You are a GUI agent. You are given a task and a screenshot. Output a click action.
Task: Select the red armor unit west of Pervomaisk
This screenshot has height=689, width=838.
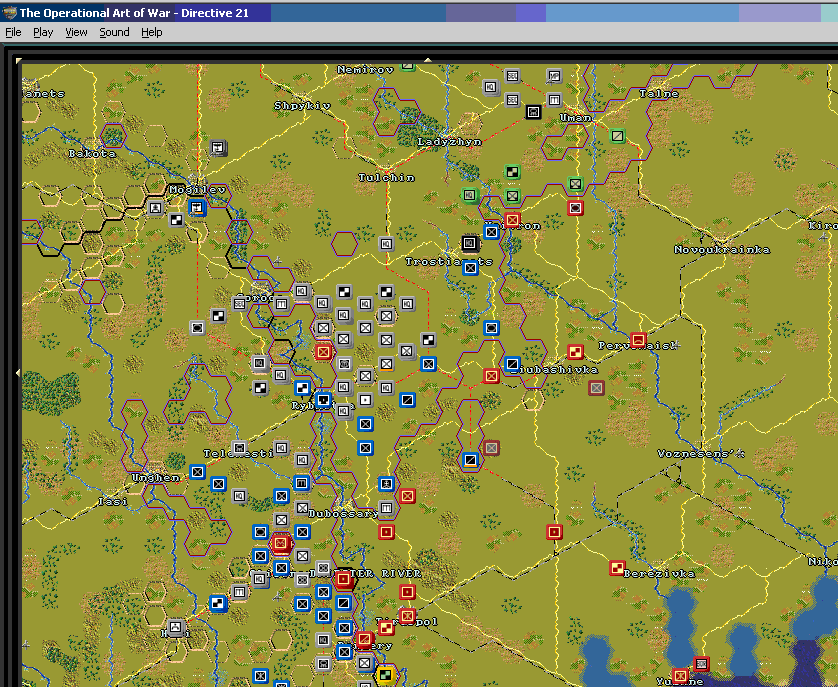click(x=575, y=352)
